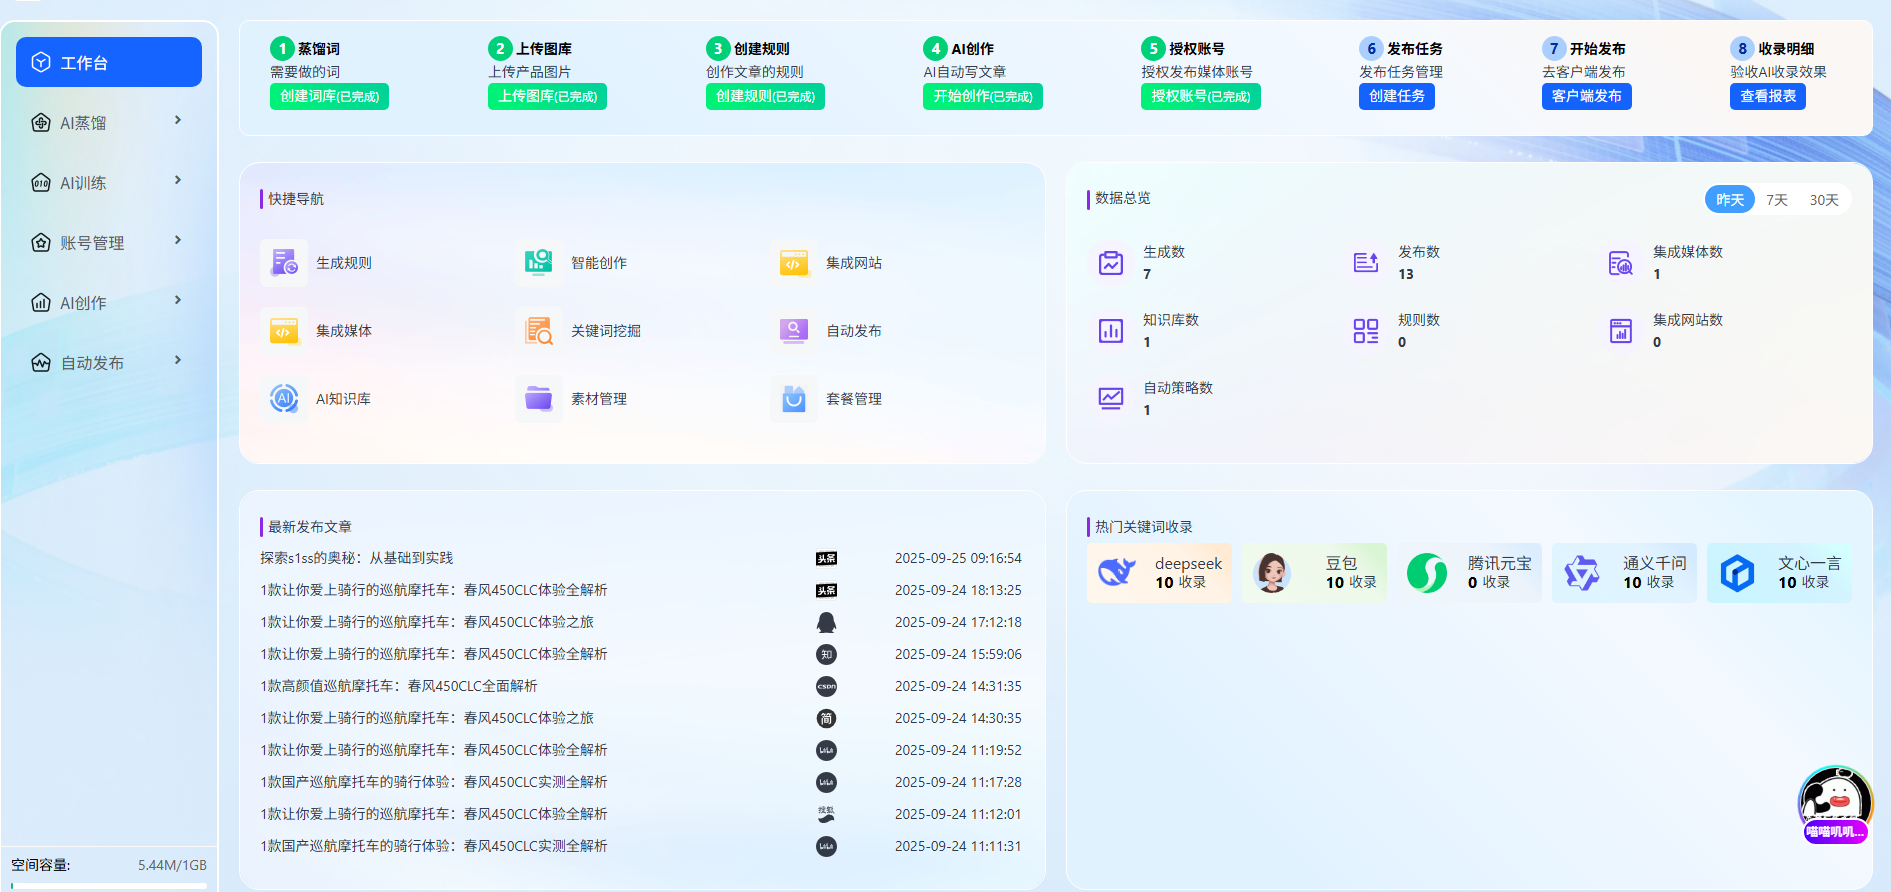Open the 素材管理 folder icon
Viewport: 1891px width, 892px height.
539,399
